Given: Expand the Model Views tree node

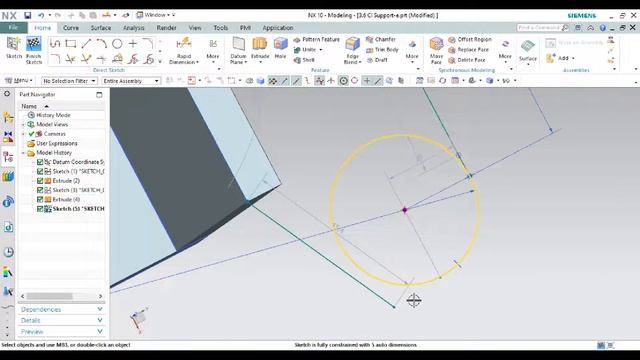Looking at the screenshot, I should 23,125.
